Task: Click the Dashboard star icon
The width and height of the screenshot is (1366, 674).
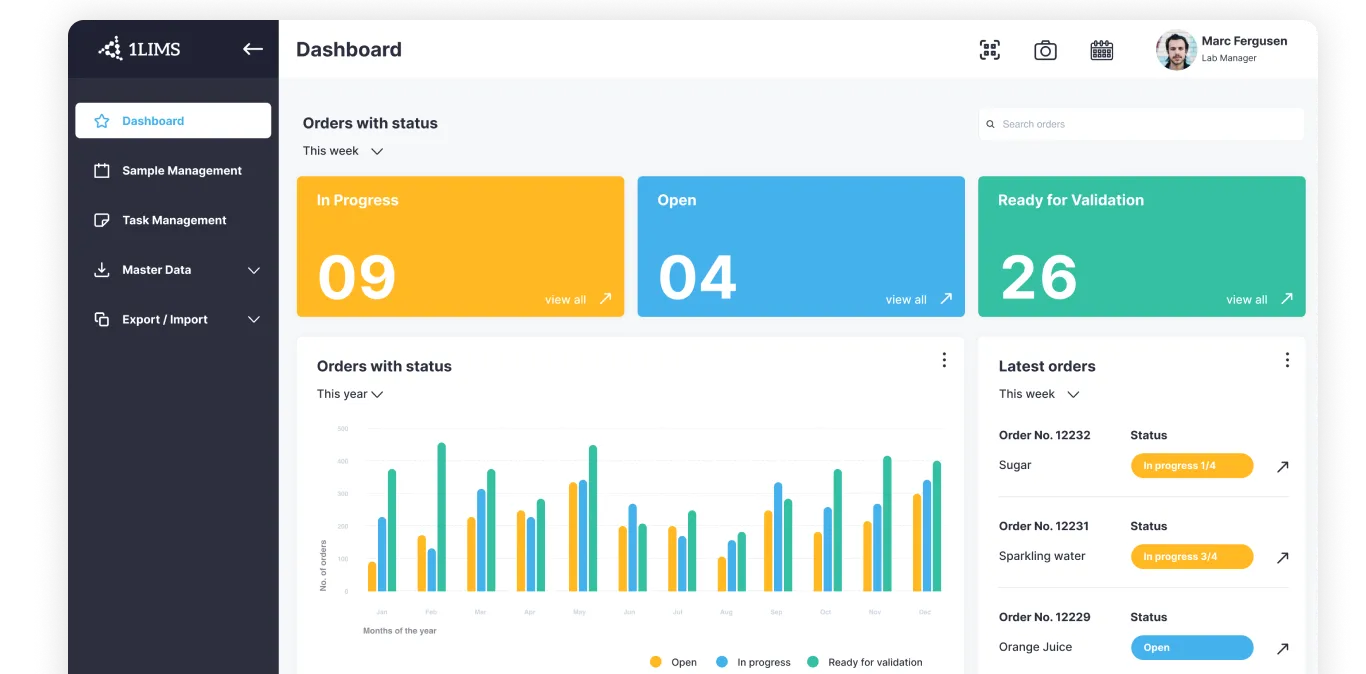Action: pos(100,120)
